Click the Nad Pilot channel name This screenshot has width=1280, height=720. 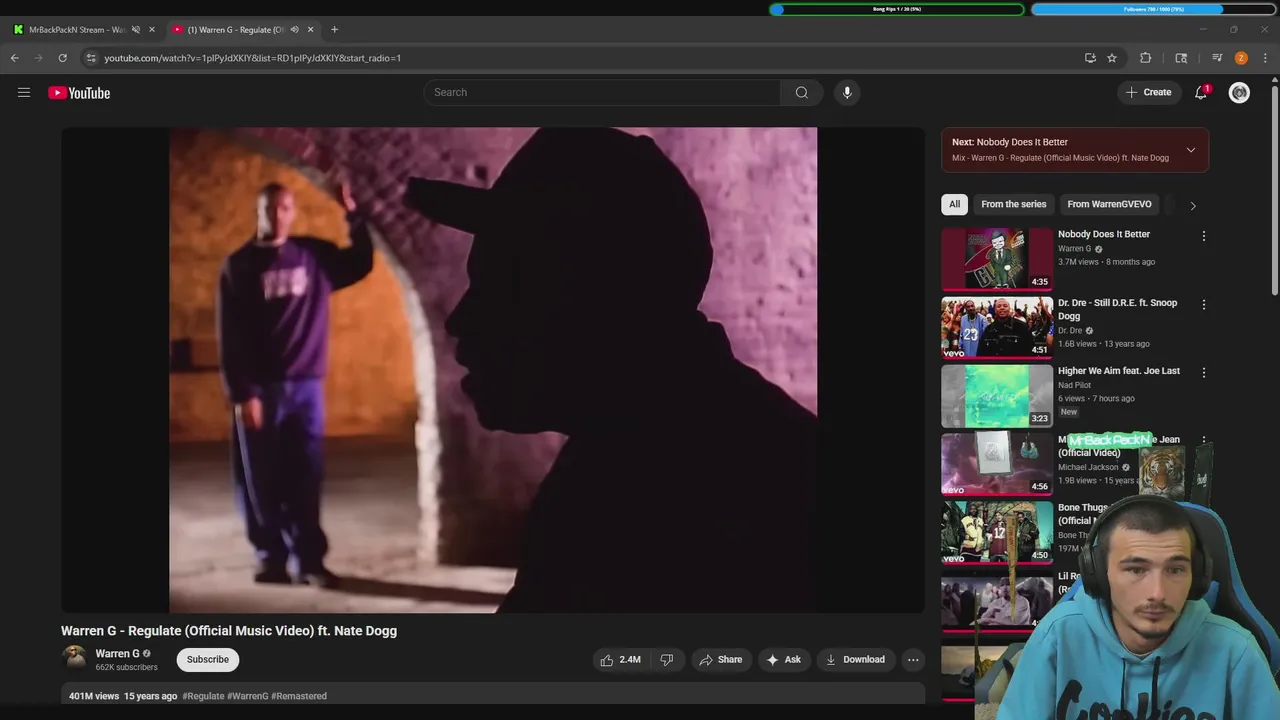tap(1074, 385)
